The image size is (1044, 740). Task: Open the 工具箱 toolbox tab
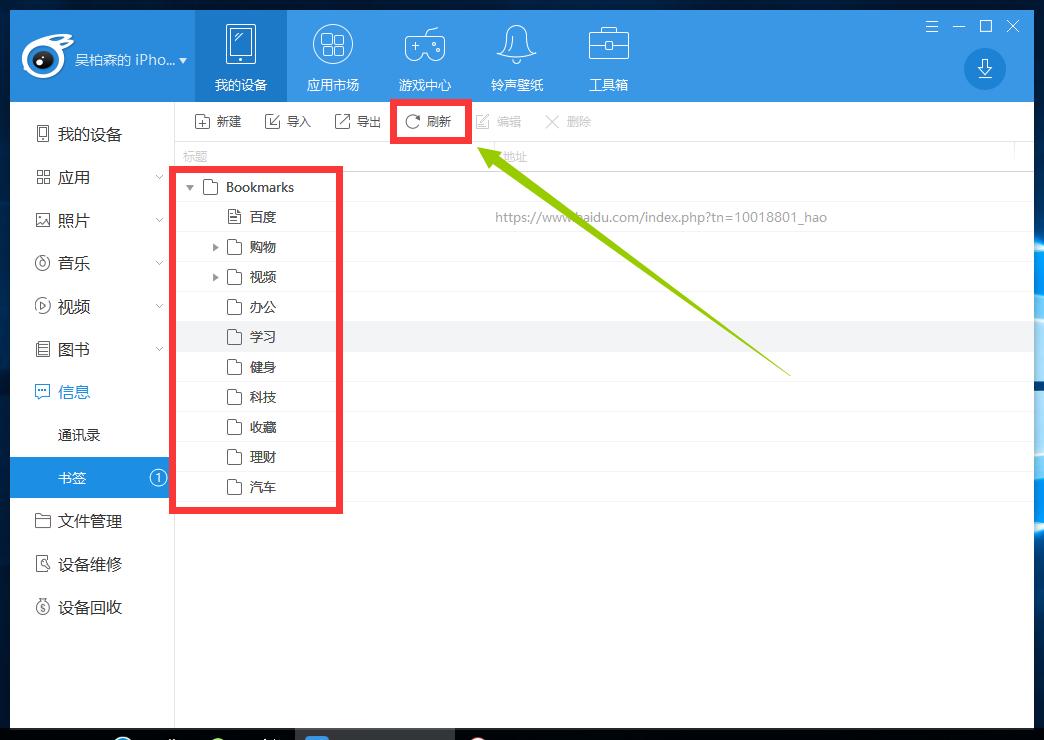pyautogui.click(x=608, y=57)
